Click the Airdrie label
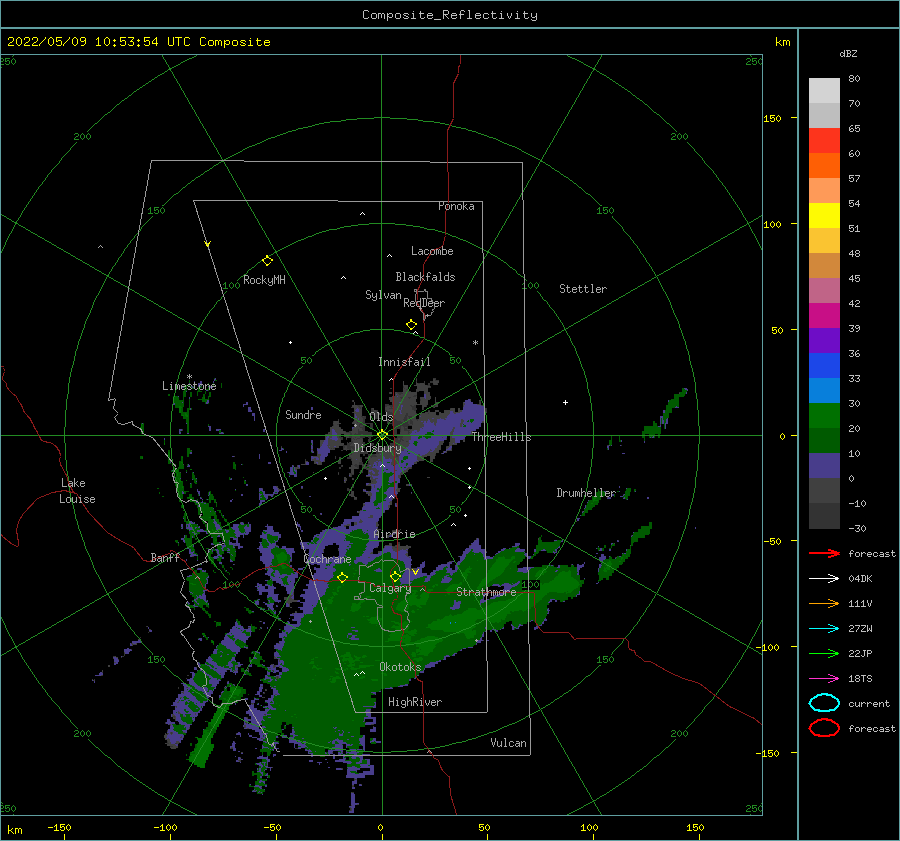The image size is (900, 841). 394,534
